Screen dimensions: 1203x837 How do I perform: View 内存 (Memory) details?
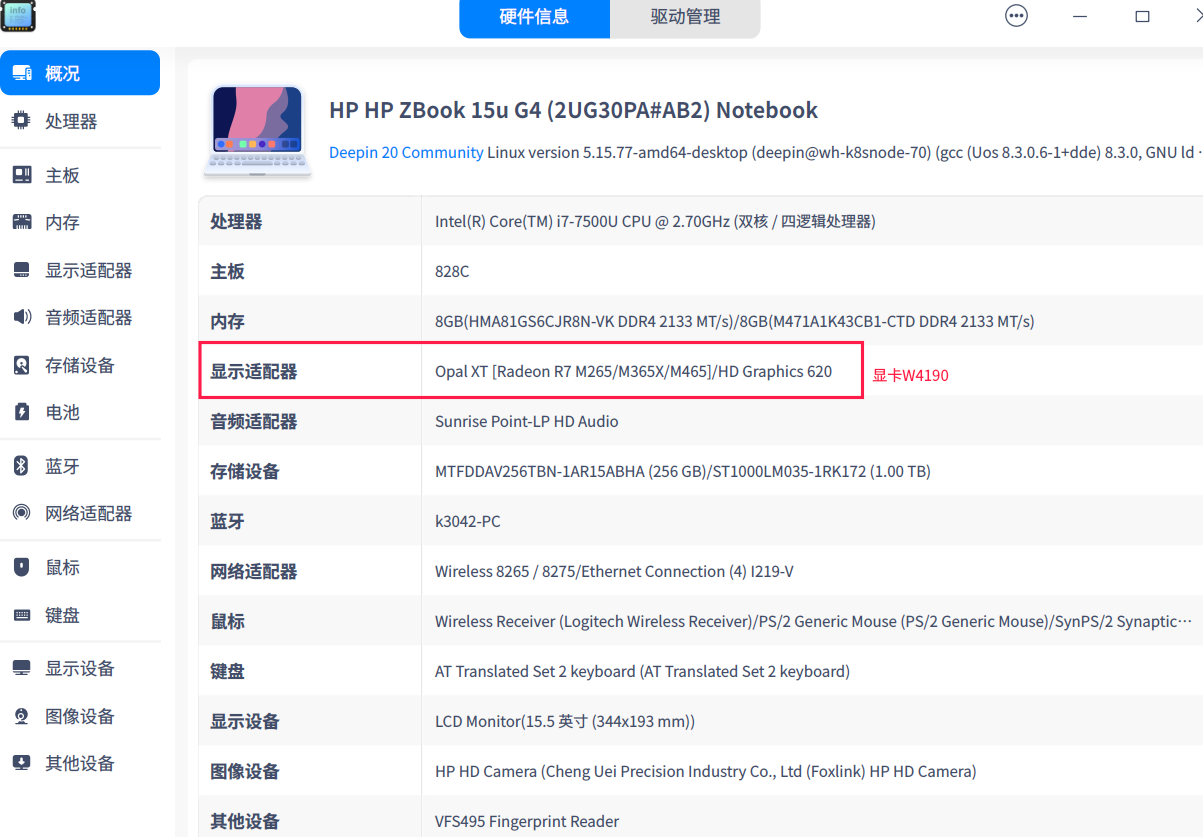(x=60, y=222)
